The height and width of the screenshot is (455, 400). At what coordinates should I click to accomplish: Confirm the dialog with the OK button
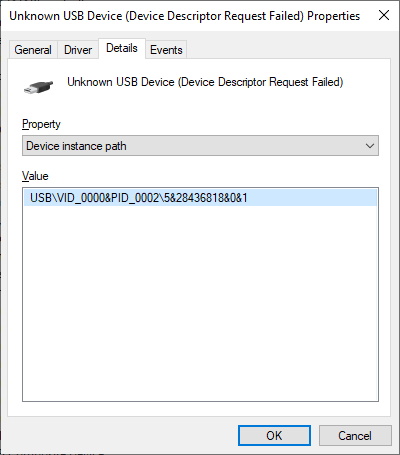coord(274,435)
